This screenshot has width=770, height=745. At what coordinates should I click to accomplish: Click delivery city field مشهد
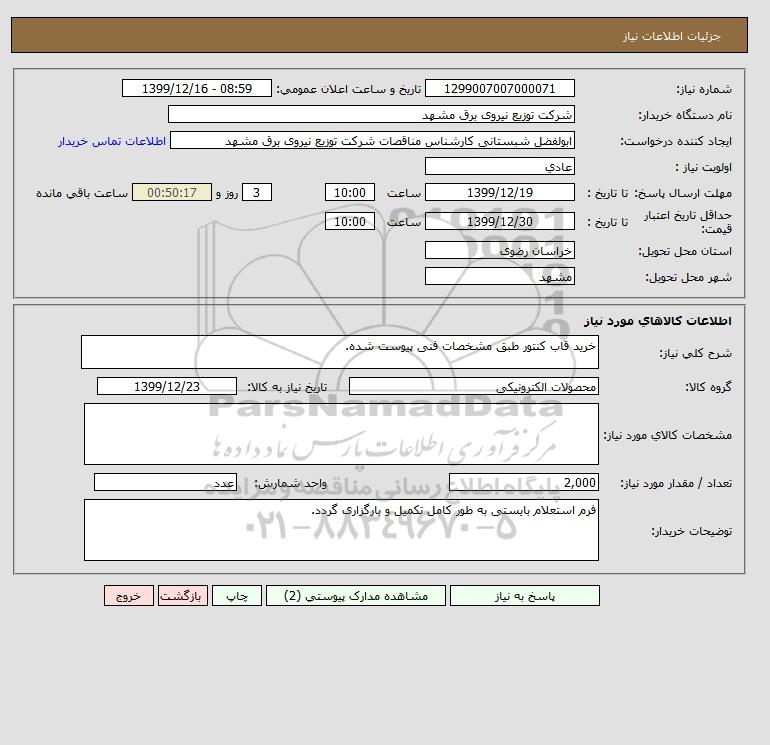(x=499, y=276)
